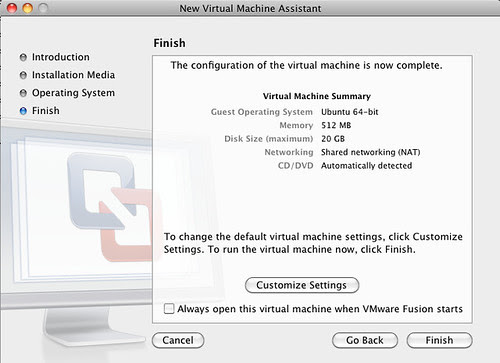
Task: Open Customize Settings
Action: [302, 285]
